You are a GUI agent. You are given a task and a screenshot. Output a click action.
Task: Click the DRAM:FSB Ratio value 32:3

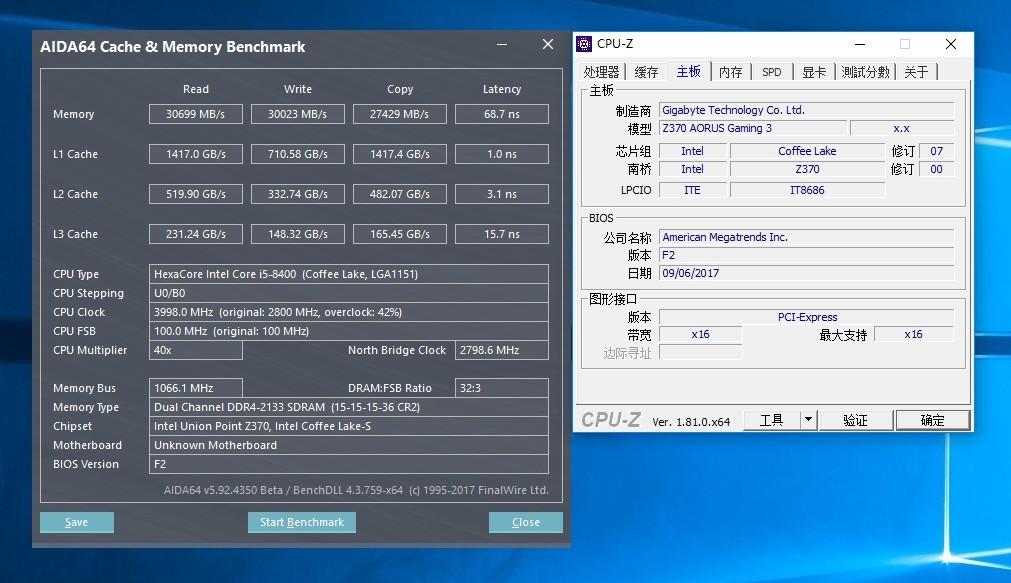[502, 388]
